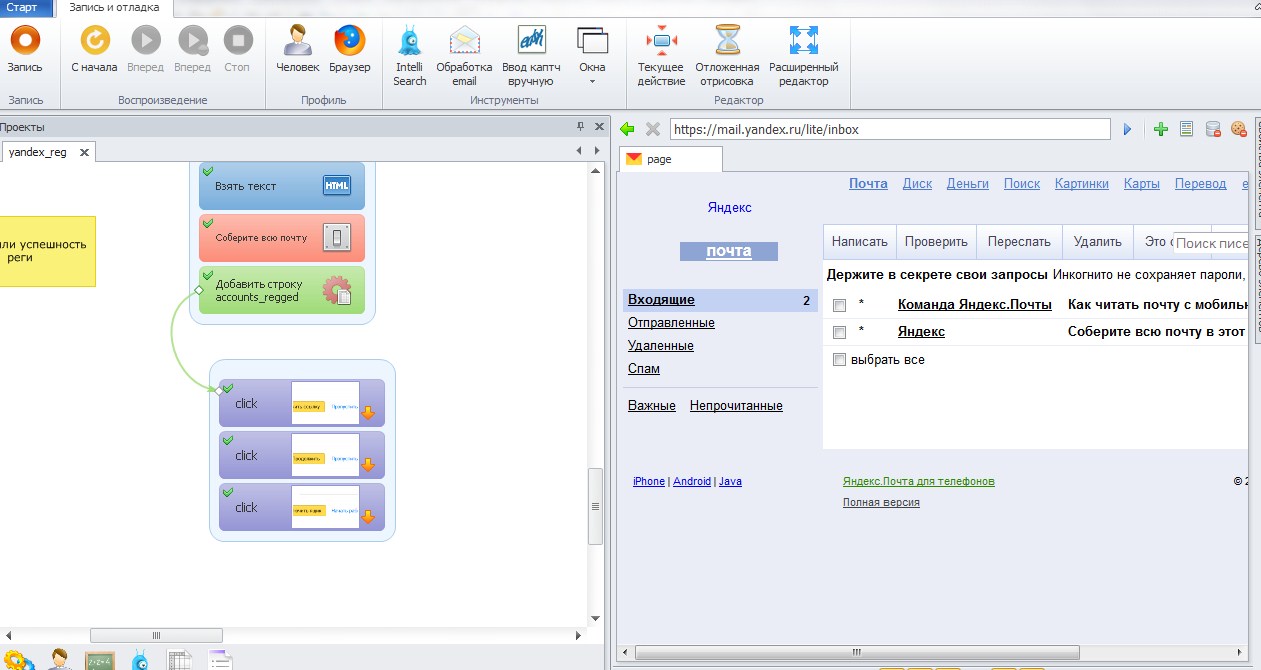Image resolution: width=1261 pixels, height=670 pixels.
Task: Open Отложенная отрисовка hourglass icon
Action: coord(726,41)
